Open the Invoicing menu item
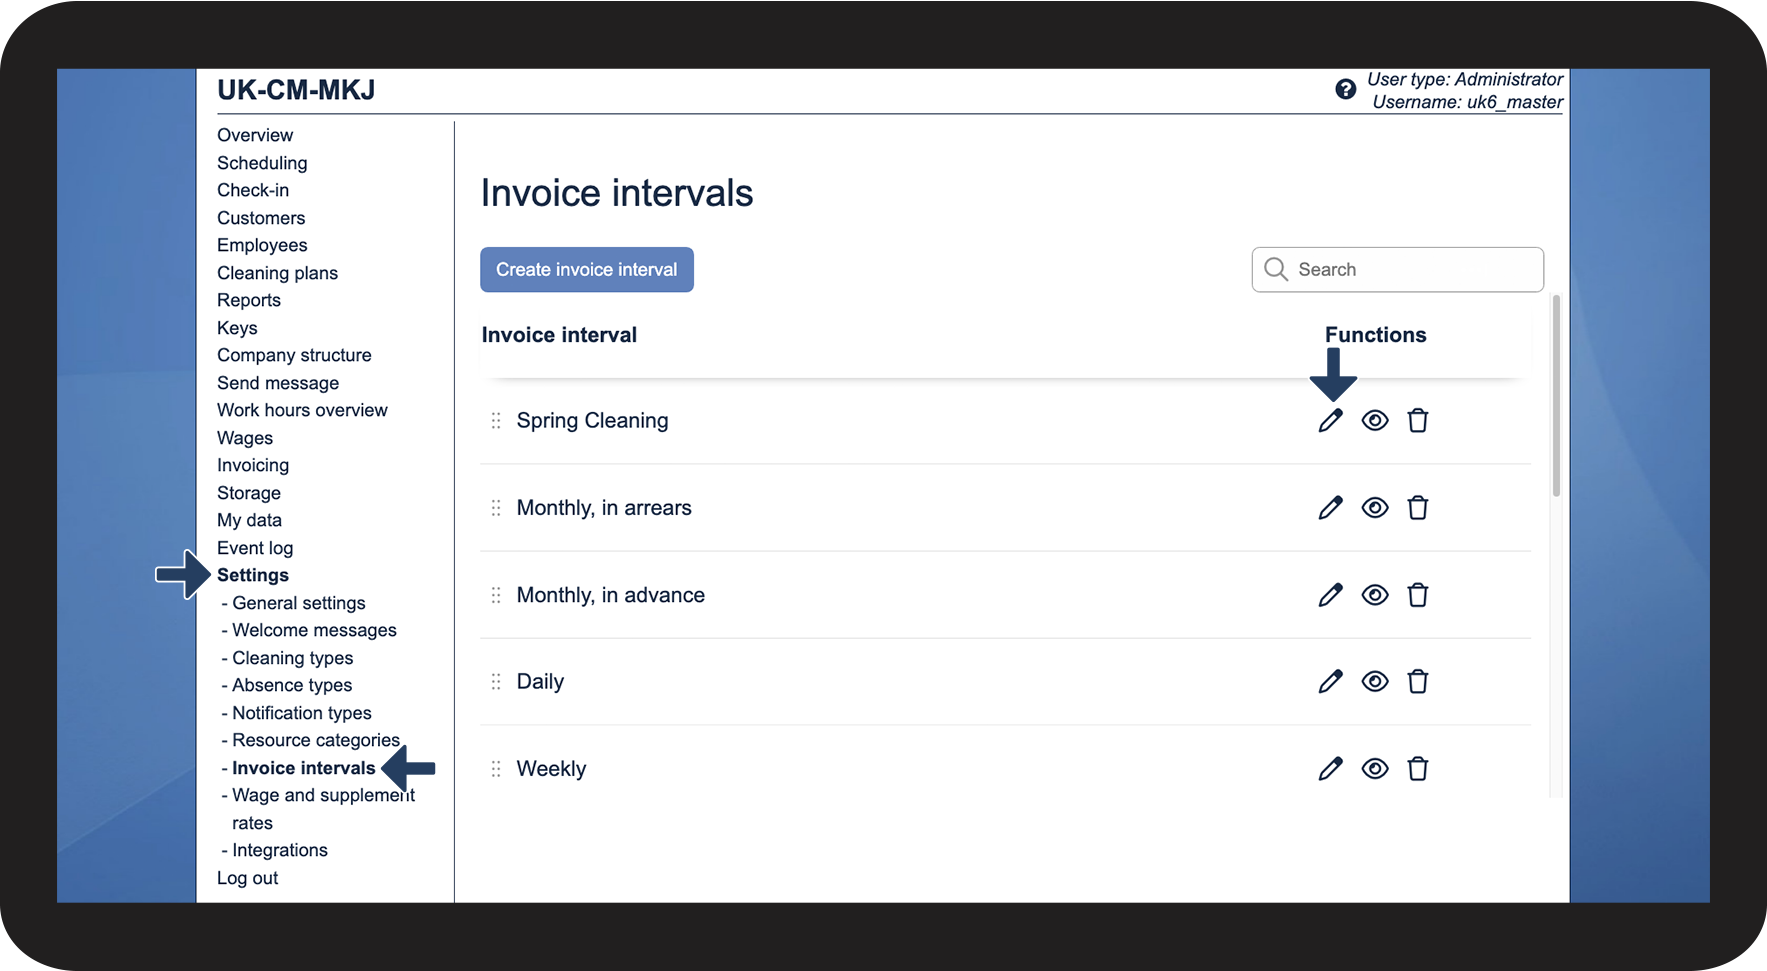The height and width of the screenshot is (971, 1767). click(253, 465)
